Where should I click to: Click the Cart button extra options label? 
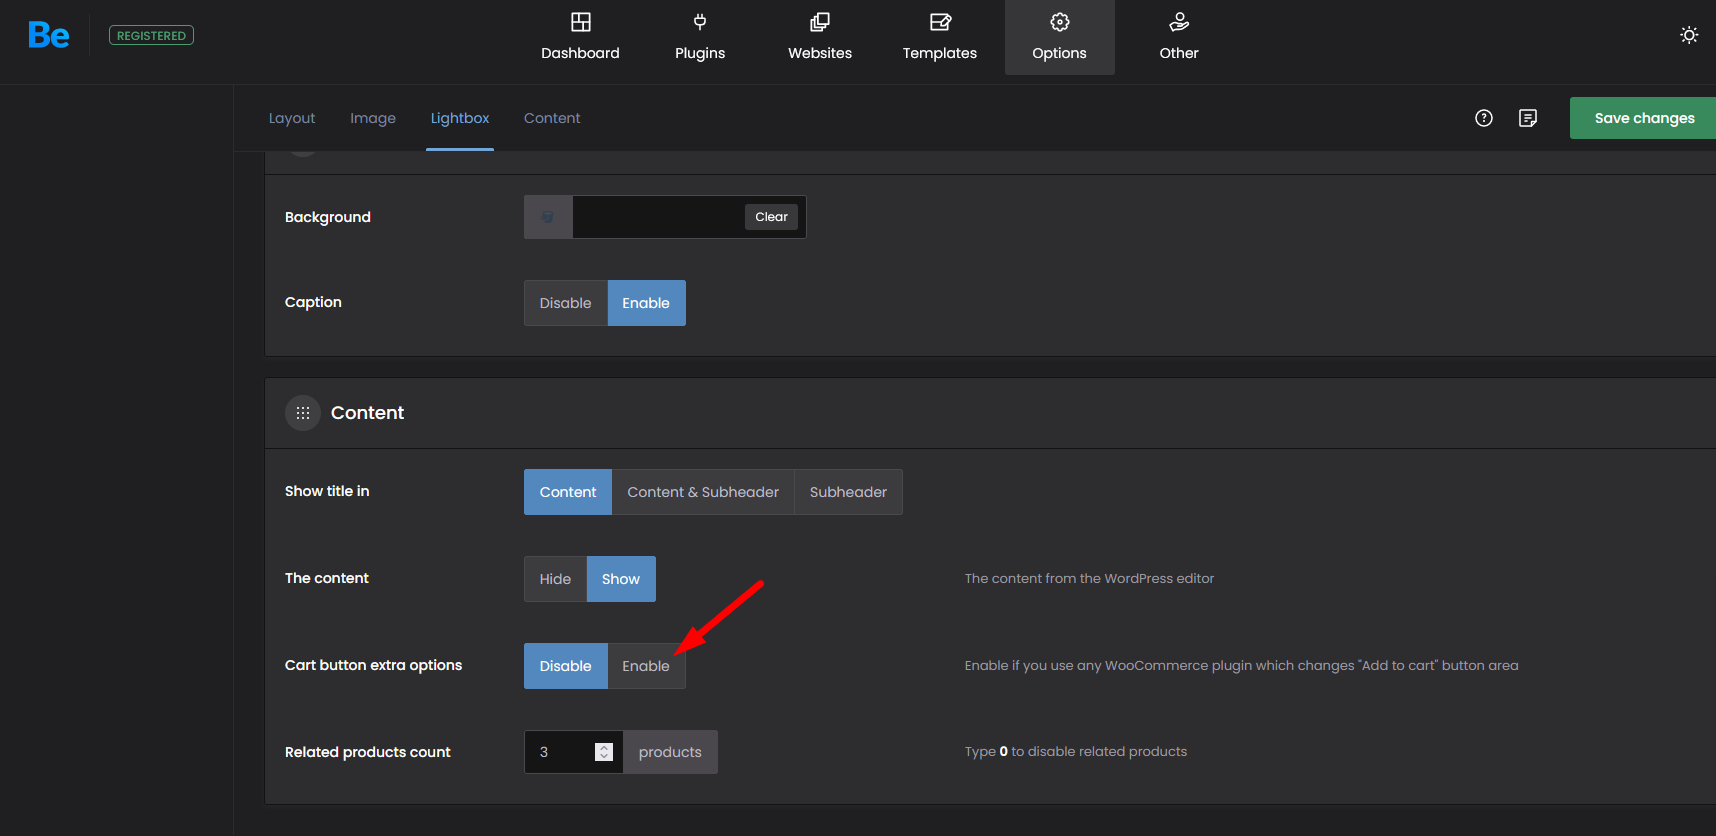pyautogui.click(x=373, y=665)
